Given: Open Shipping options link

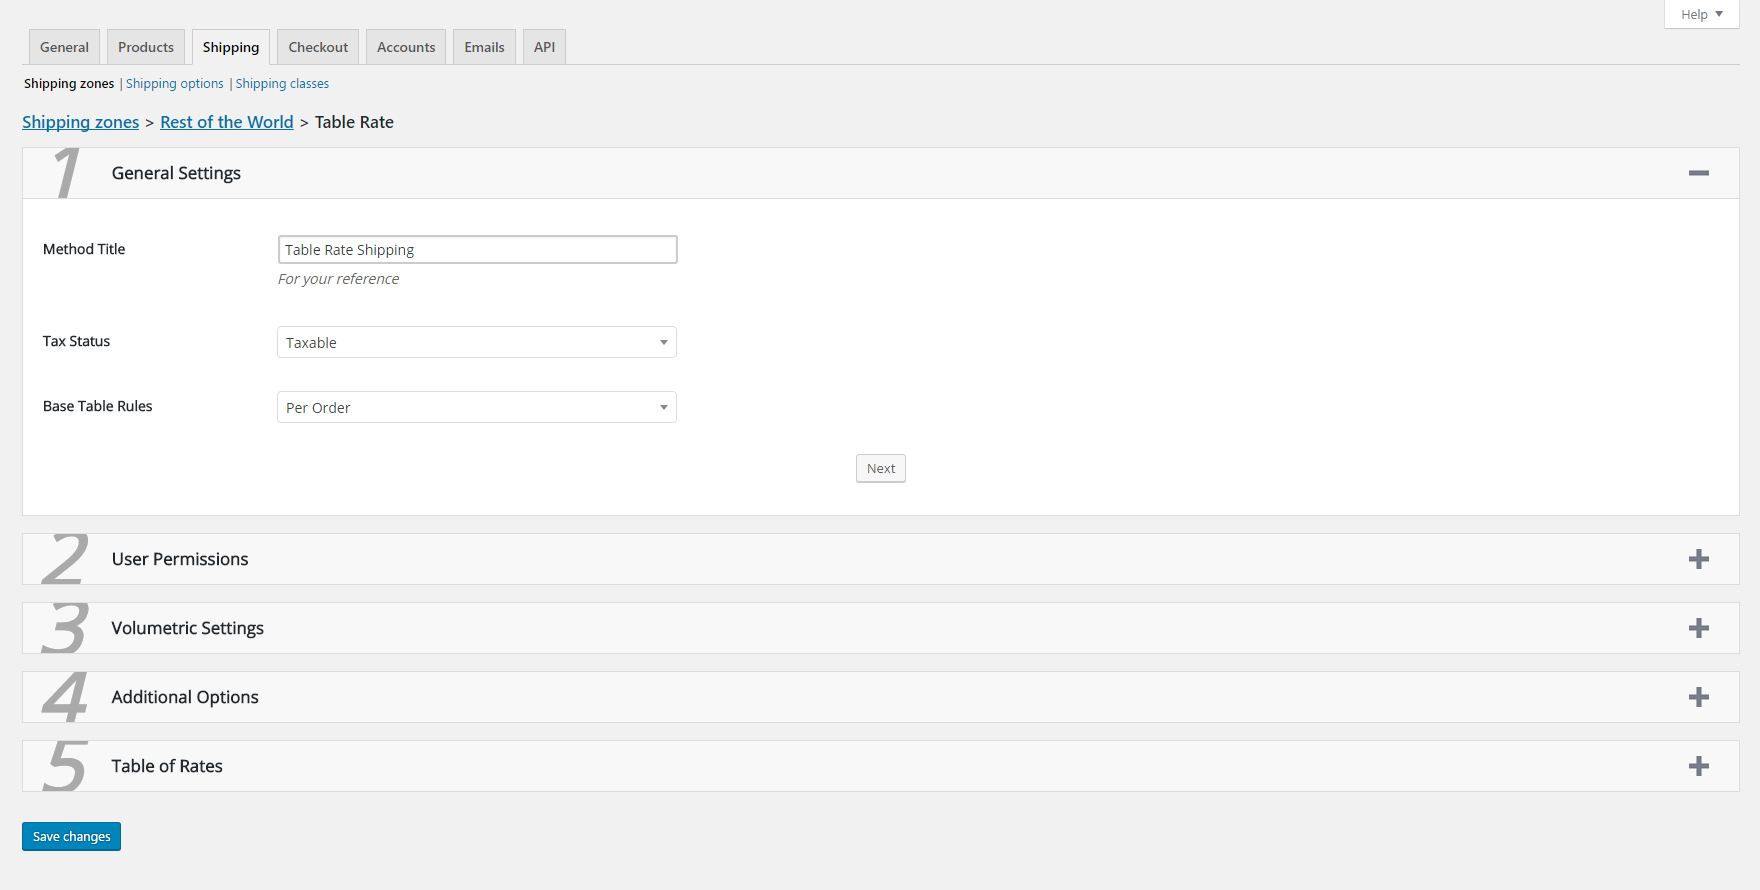Looking at the screenshot, I should pyautogui.click(x=175, y=84).
